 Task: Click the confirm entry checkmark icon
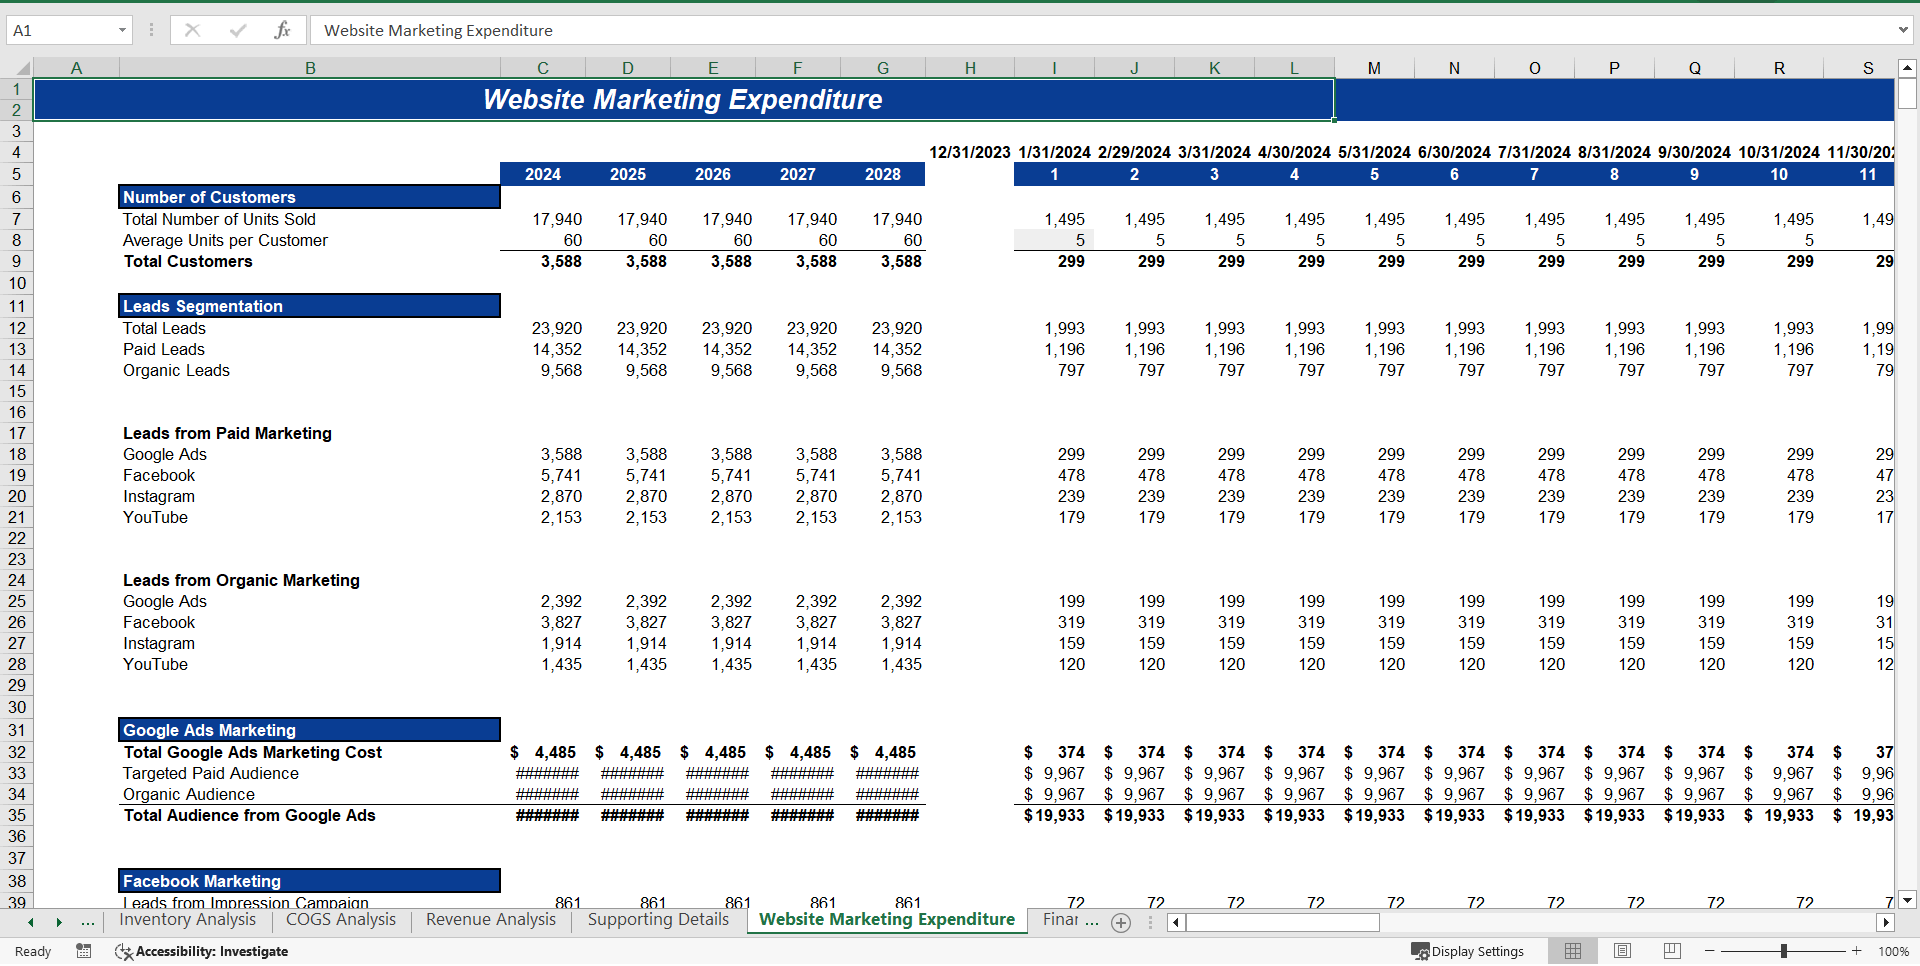(x=237, y=30)
